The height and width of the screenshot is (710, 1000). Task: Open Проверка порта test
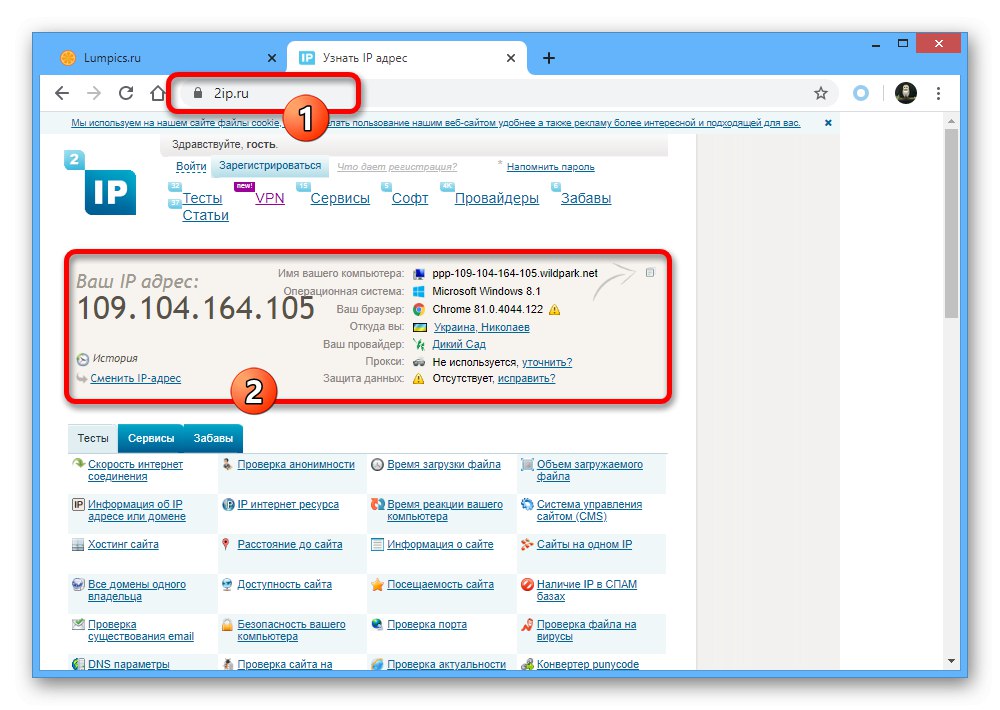427,625
